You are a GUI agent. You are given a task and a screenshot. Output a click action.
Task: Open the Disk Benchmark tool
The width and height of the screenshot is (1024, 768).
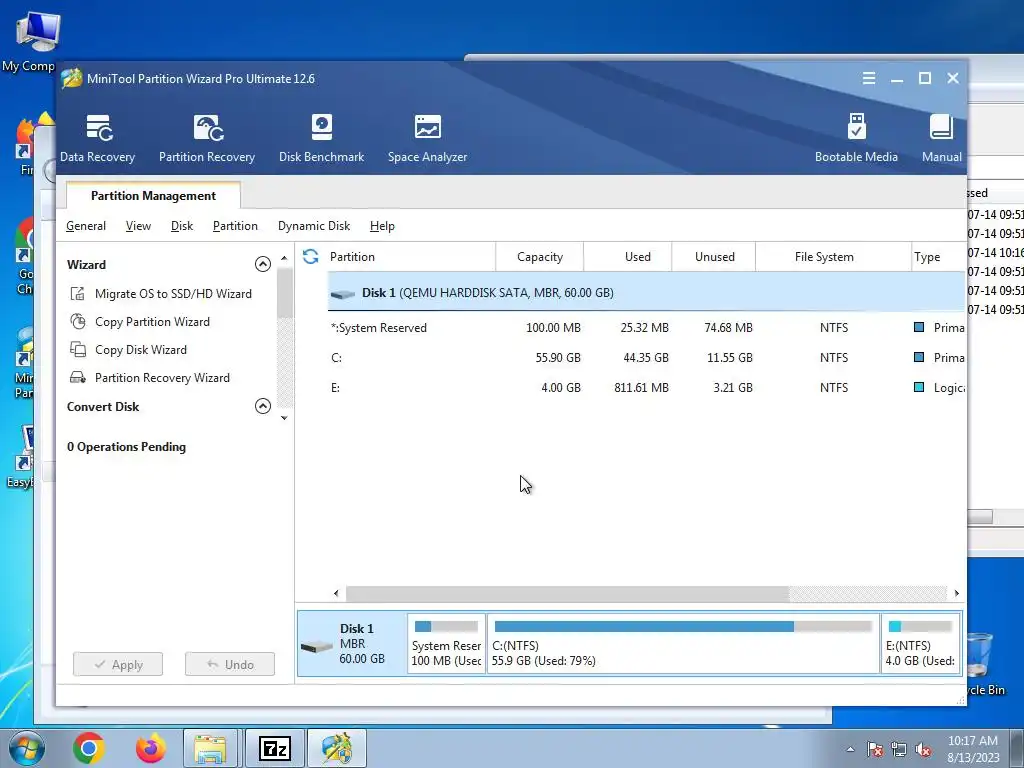321,138
